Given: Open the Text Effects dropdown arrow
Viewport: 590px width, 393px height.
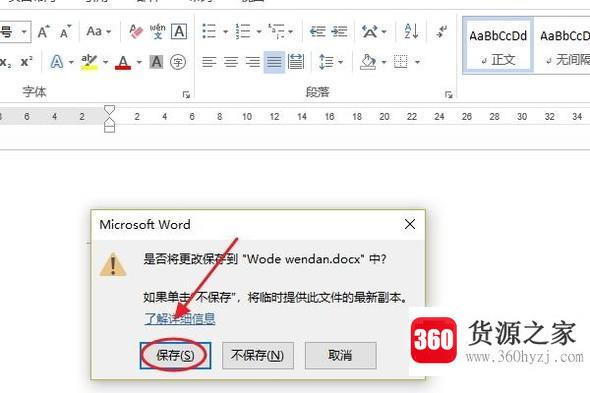Looking at the screenshot, I should [x=71, y=62].
